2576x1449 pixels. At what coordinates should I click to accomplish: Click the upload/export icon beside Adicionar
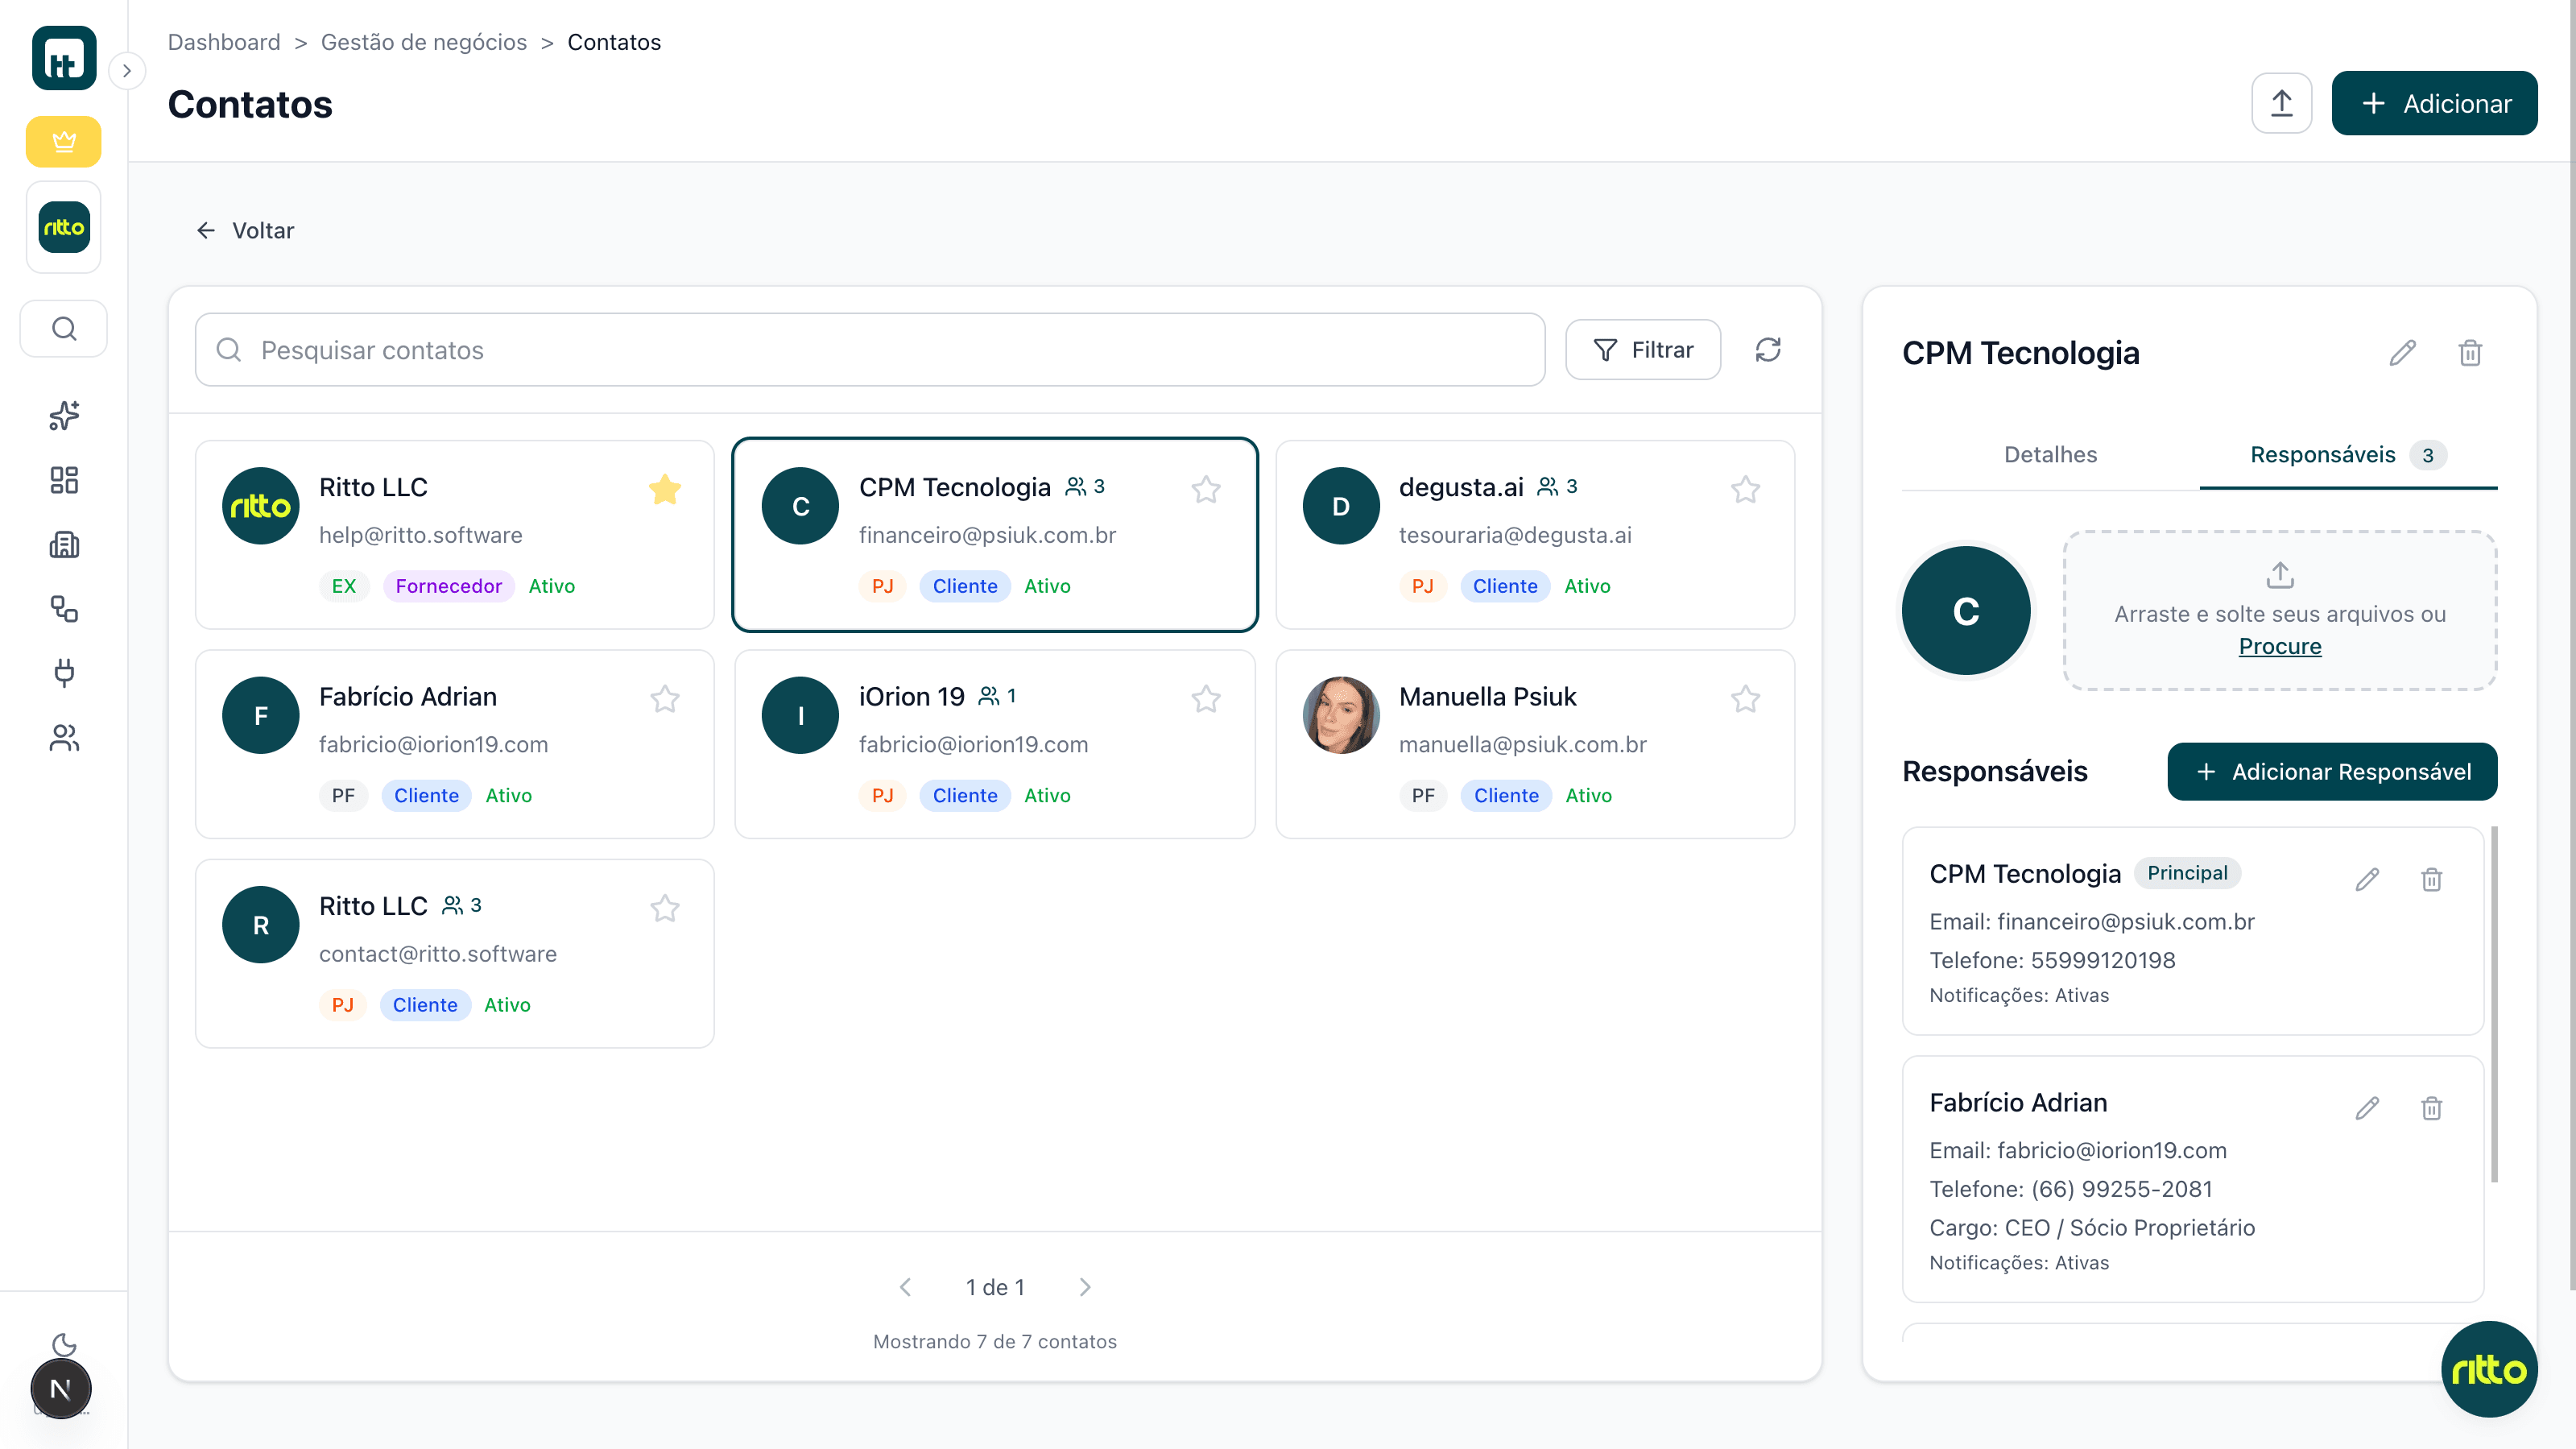click(2281, 103)
